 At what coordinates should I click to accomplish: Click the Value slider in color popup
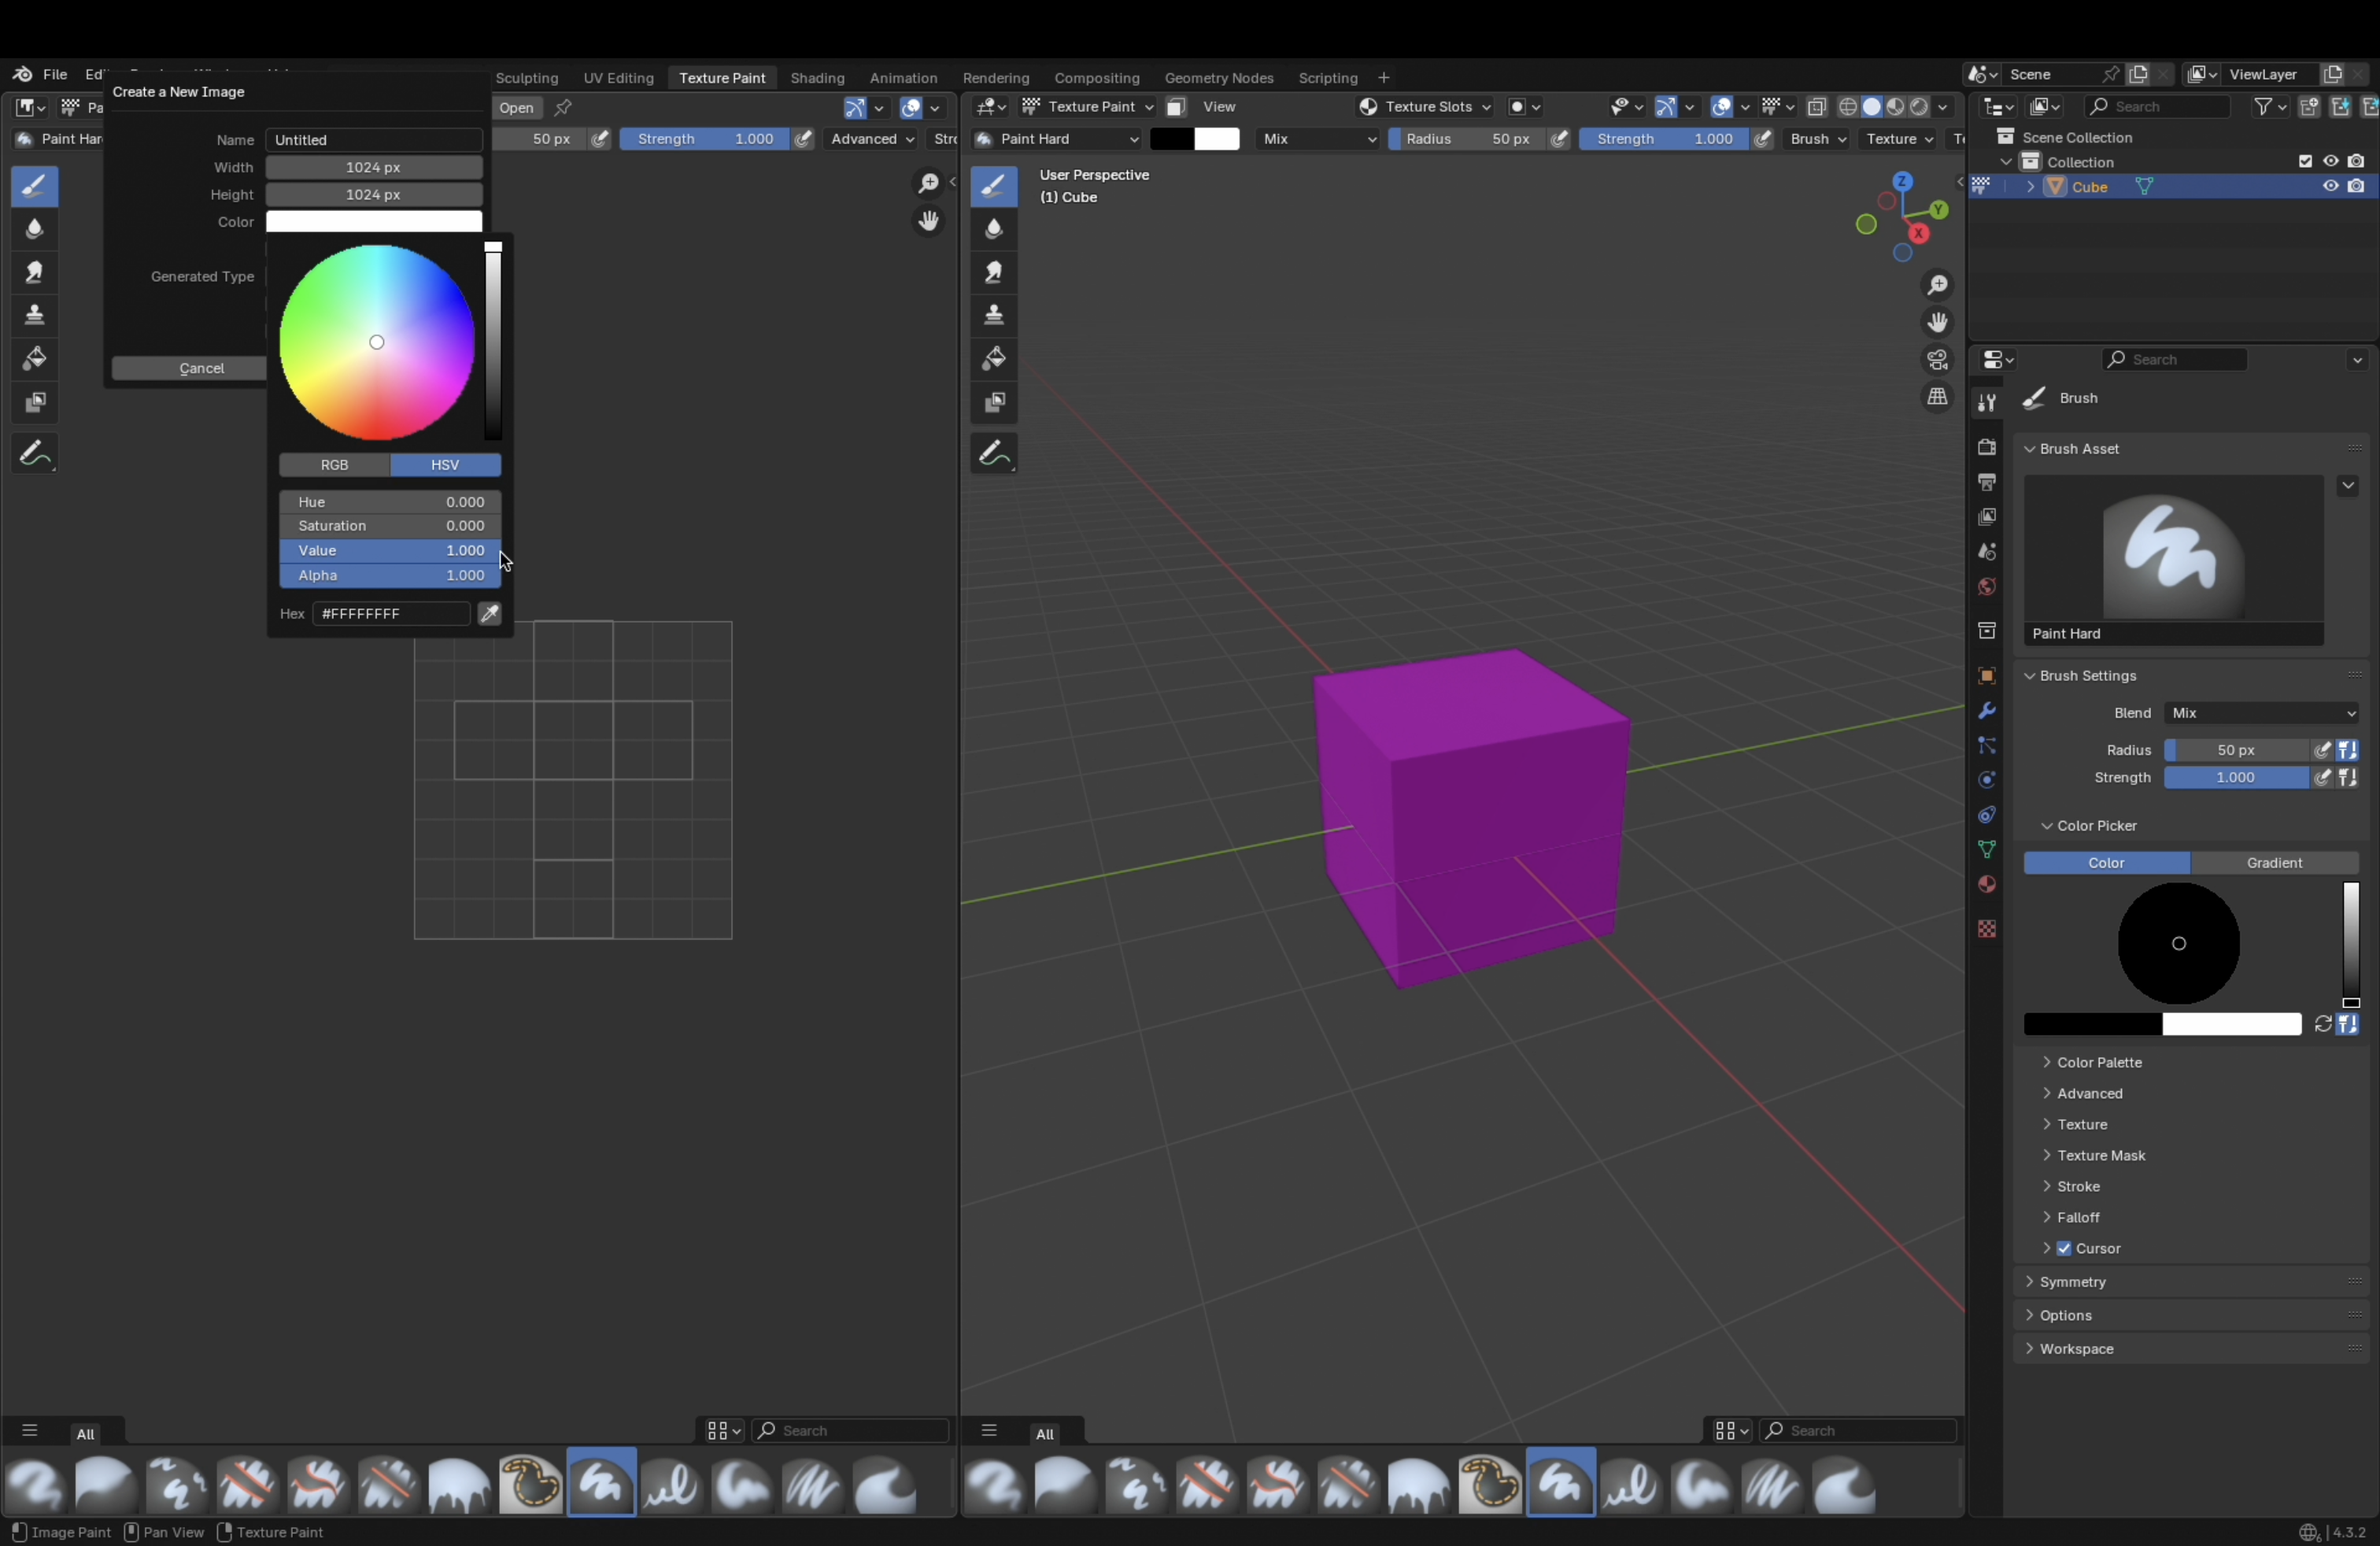(390, 551)
